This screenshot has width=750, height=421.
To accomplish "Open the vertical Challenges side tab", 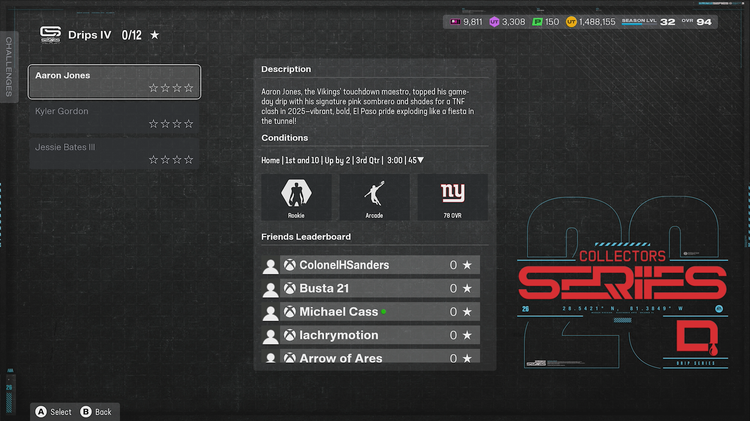I will [9, 67].
